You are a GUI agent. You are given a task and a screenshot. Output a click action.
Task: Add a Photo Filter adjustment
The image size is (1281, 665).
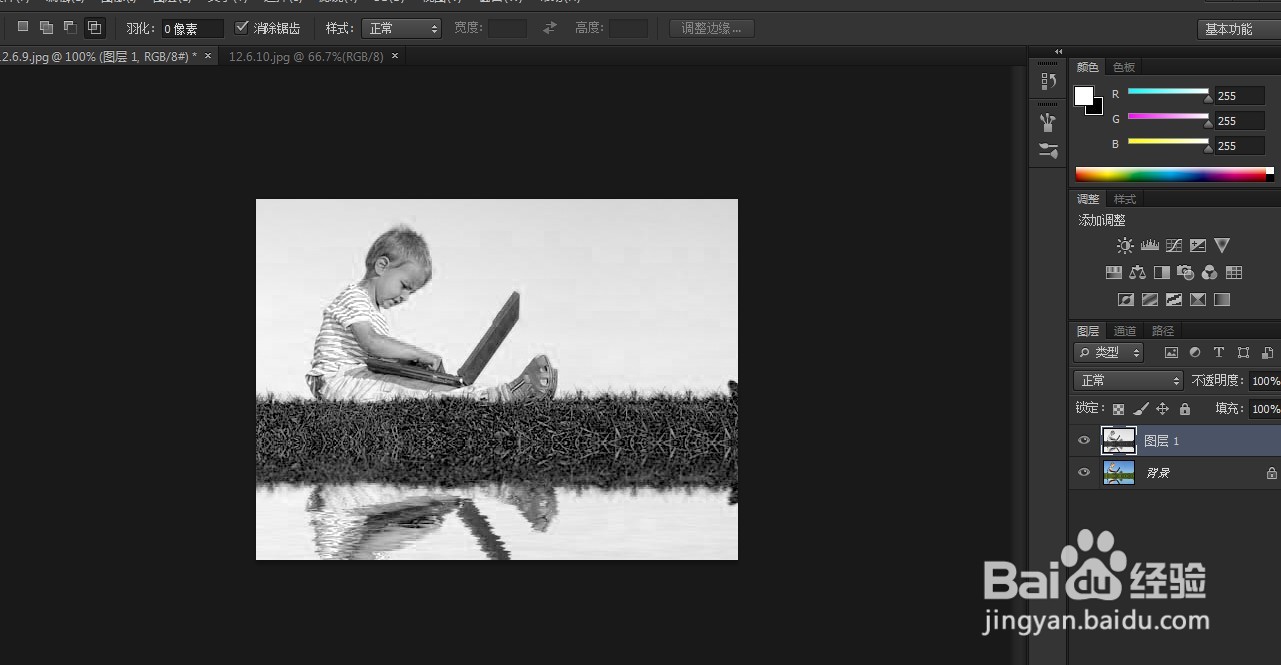click(1185, 272)
